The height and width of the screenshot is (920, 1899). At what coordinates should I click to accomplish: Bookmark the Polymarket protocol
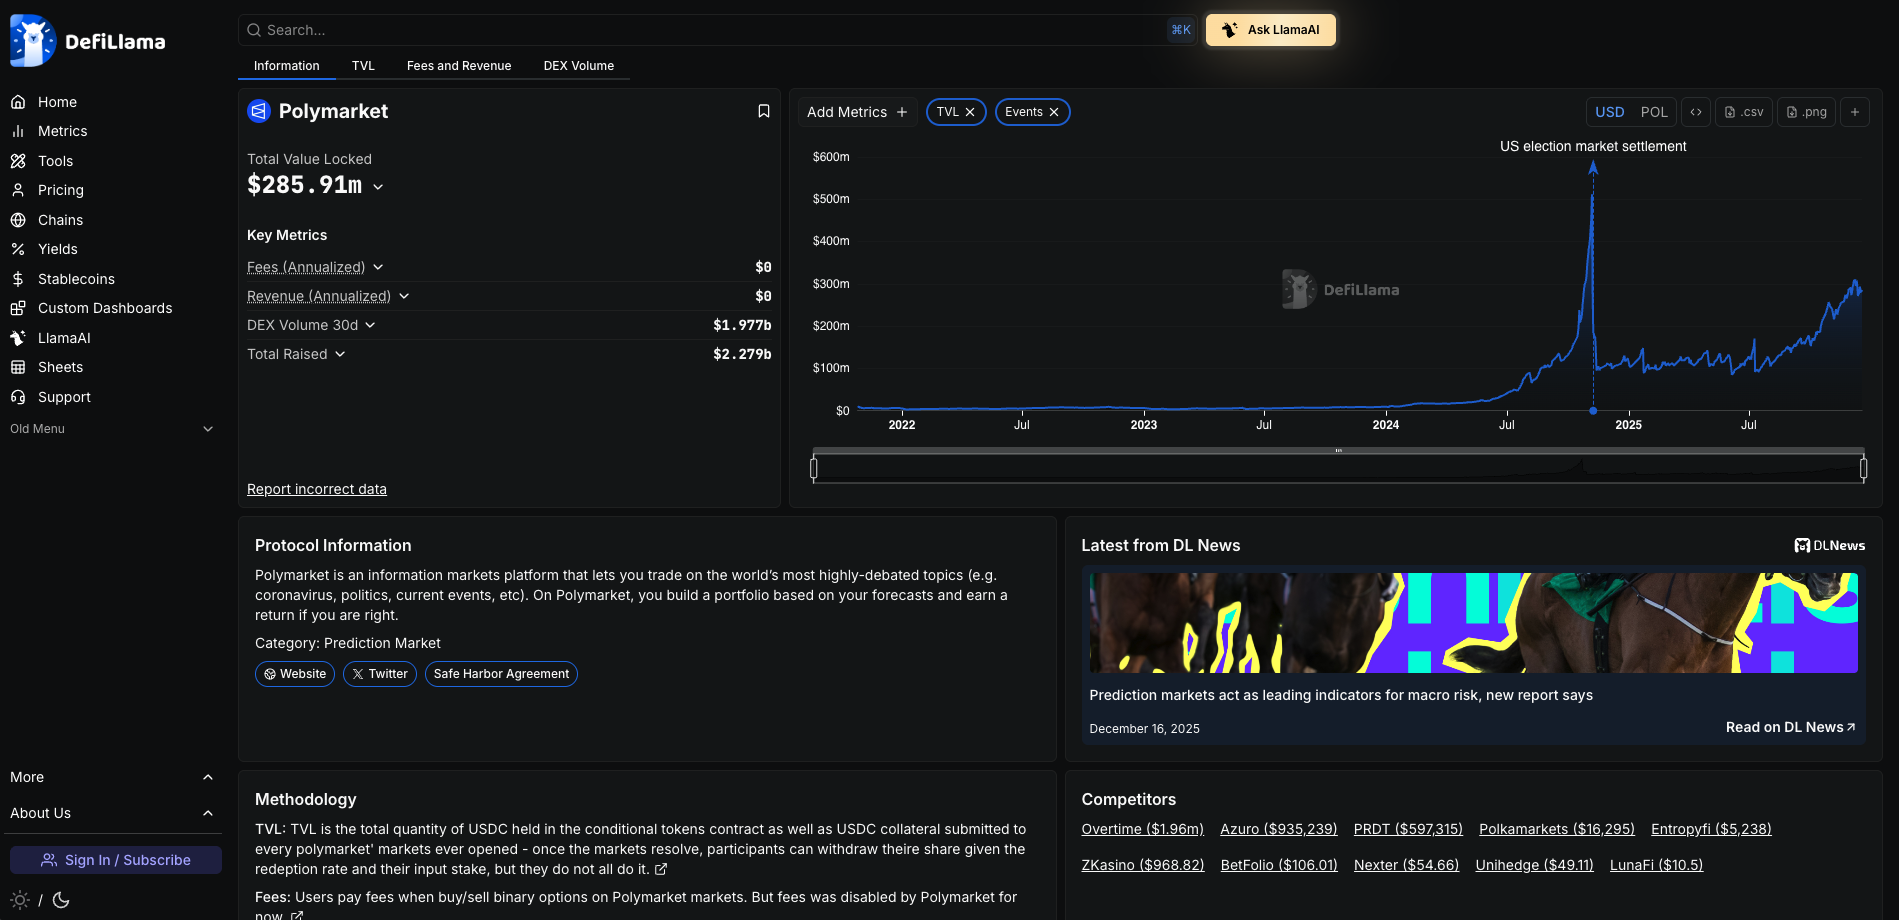(x=763, y=110)
